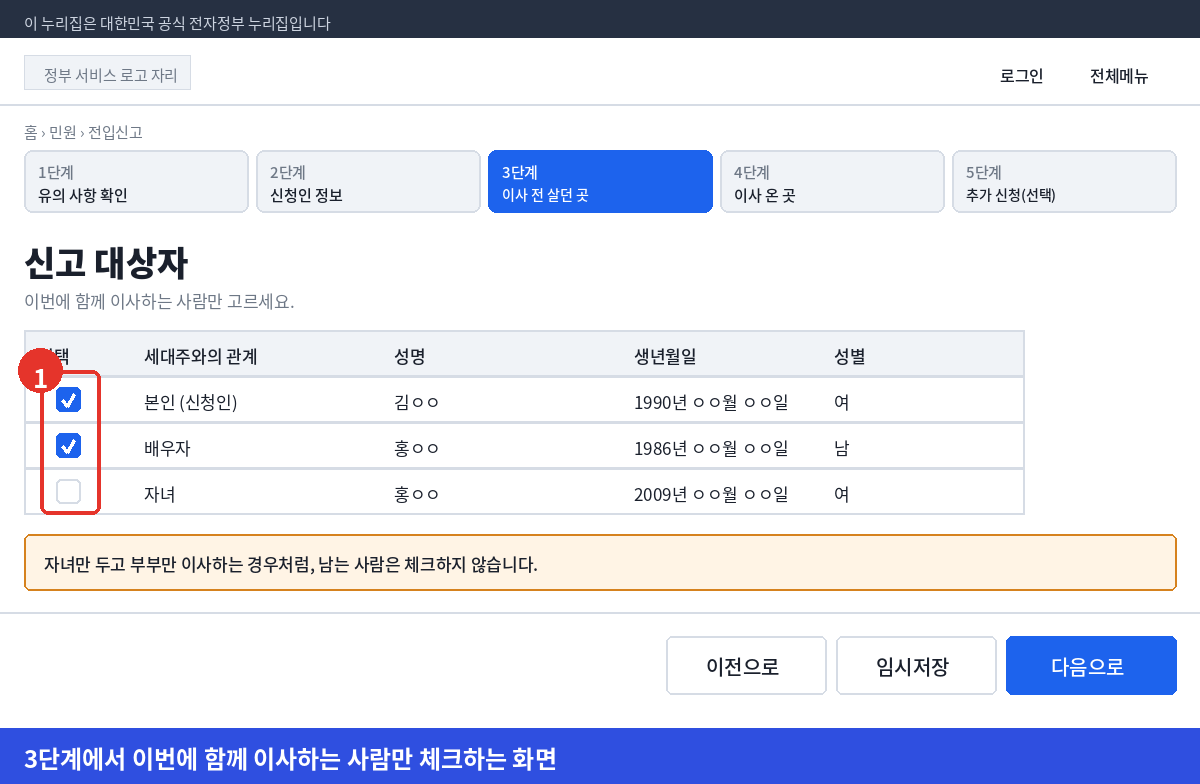
Task: Click the 성별 column header
Action: 849,356
